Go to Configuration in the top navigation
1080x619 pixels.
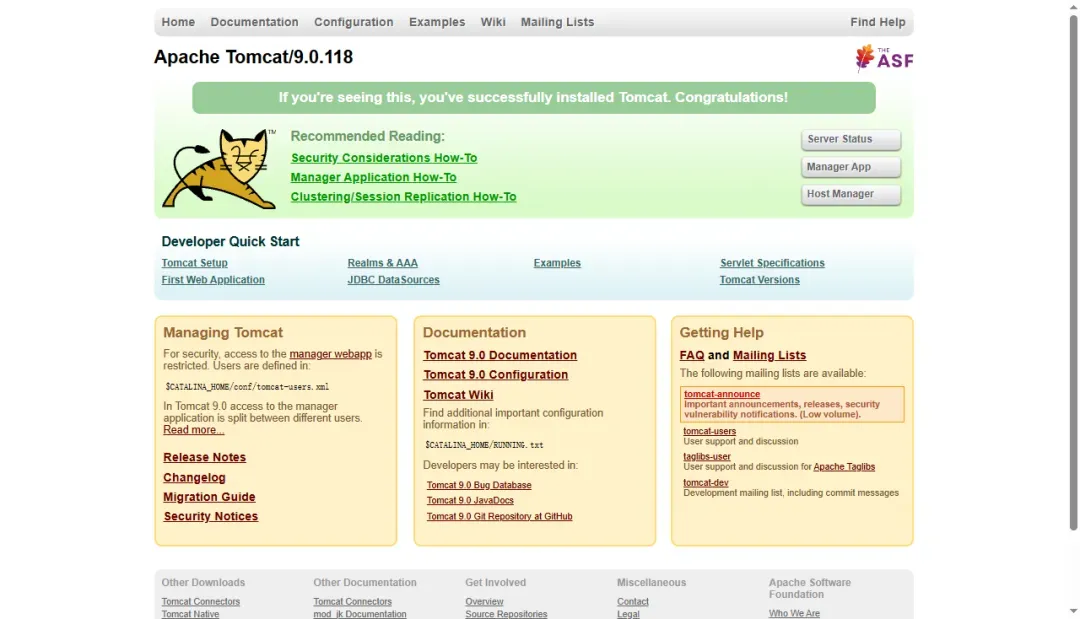[x=353, y=22]
